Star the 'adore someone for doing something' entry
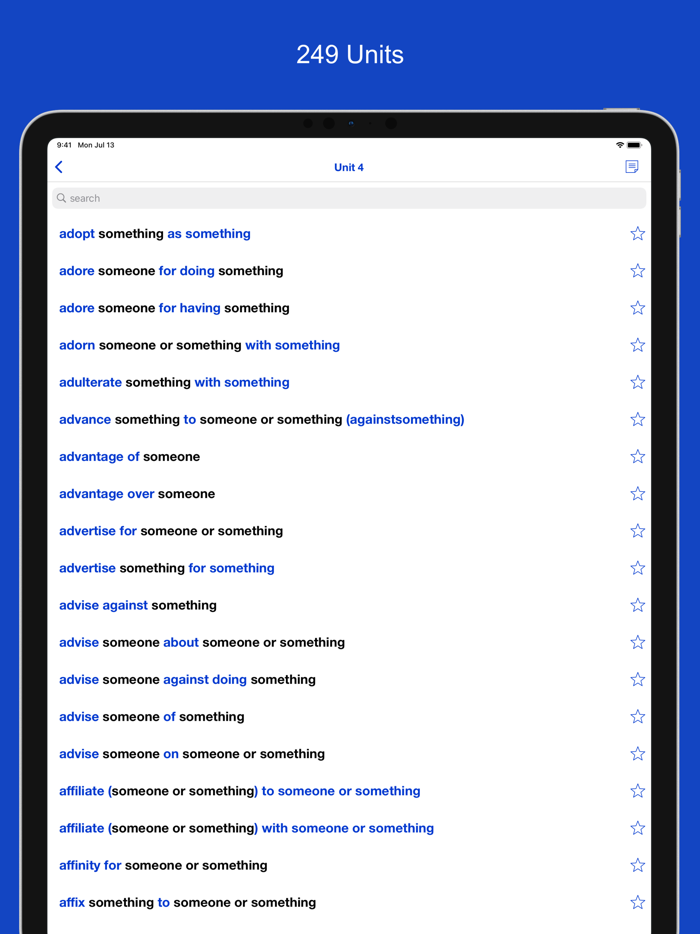Image resolution: width=700 pixels, height=934 pixels. [637, 270]
